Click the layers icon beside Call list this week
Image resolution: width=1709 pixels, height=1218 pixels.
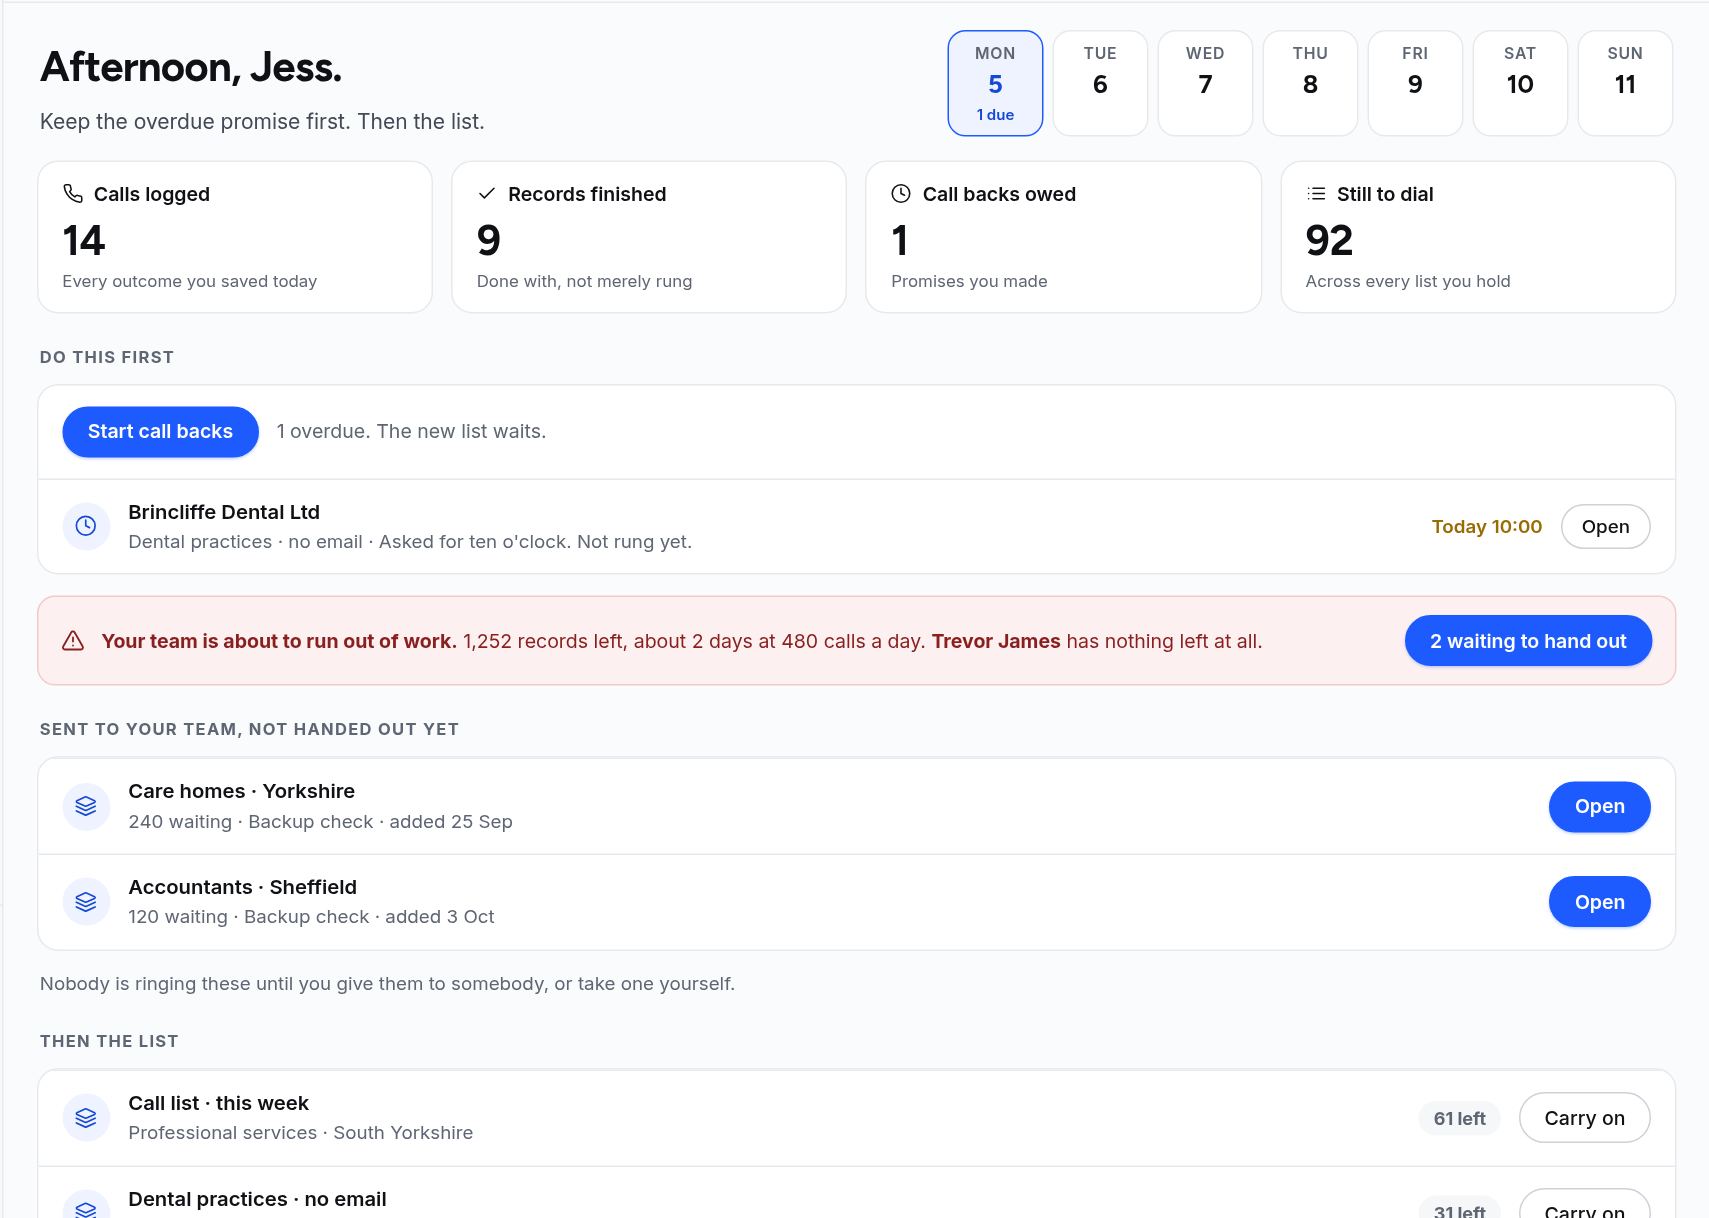86,1118
